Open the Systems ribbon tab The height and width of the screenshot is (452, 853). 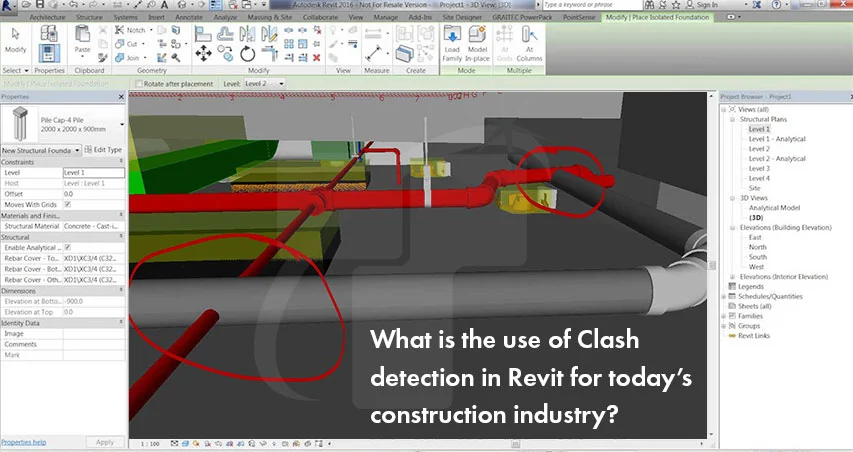(126, 17)
